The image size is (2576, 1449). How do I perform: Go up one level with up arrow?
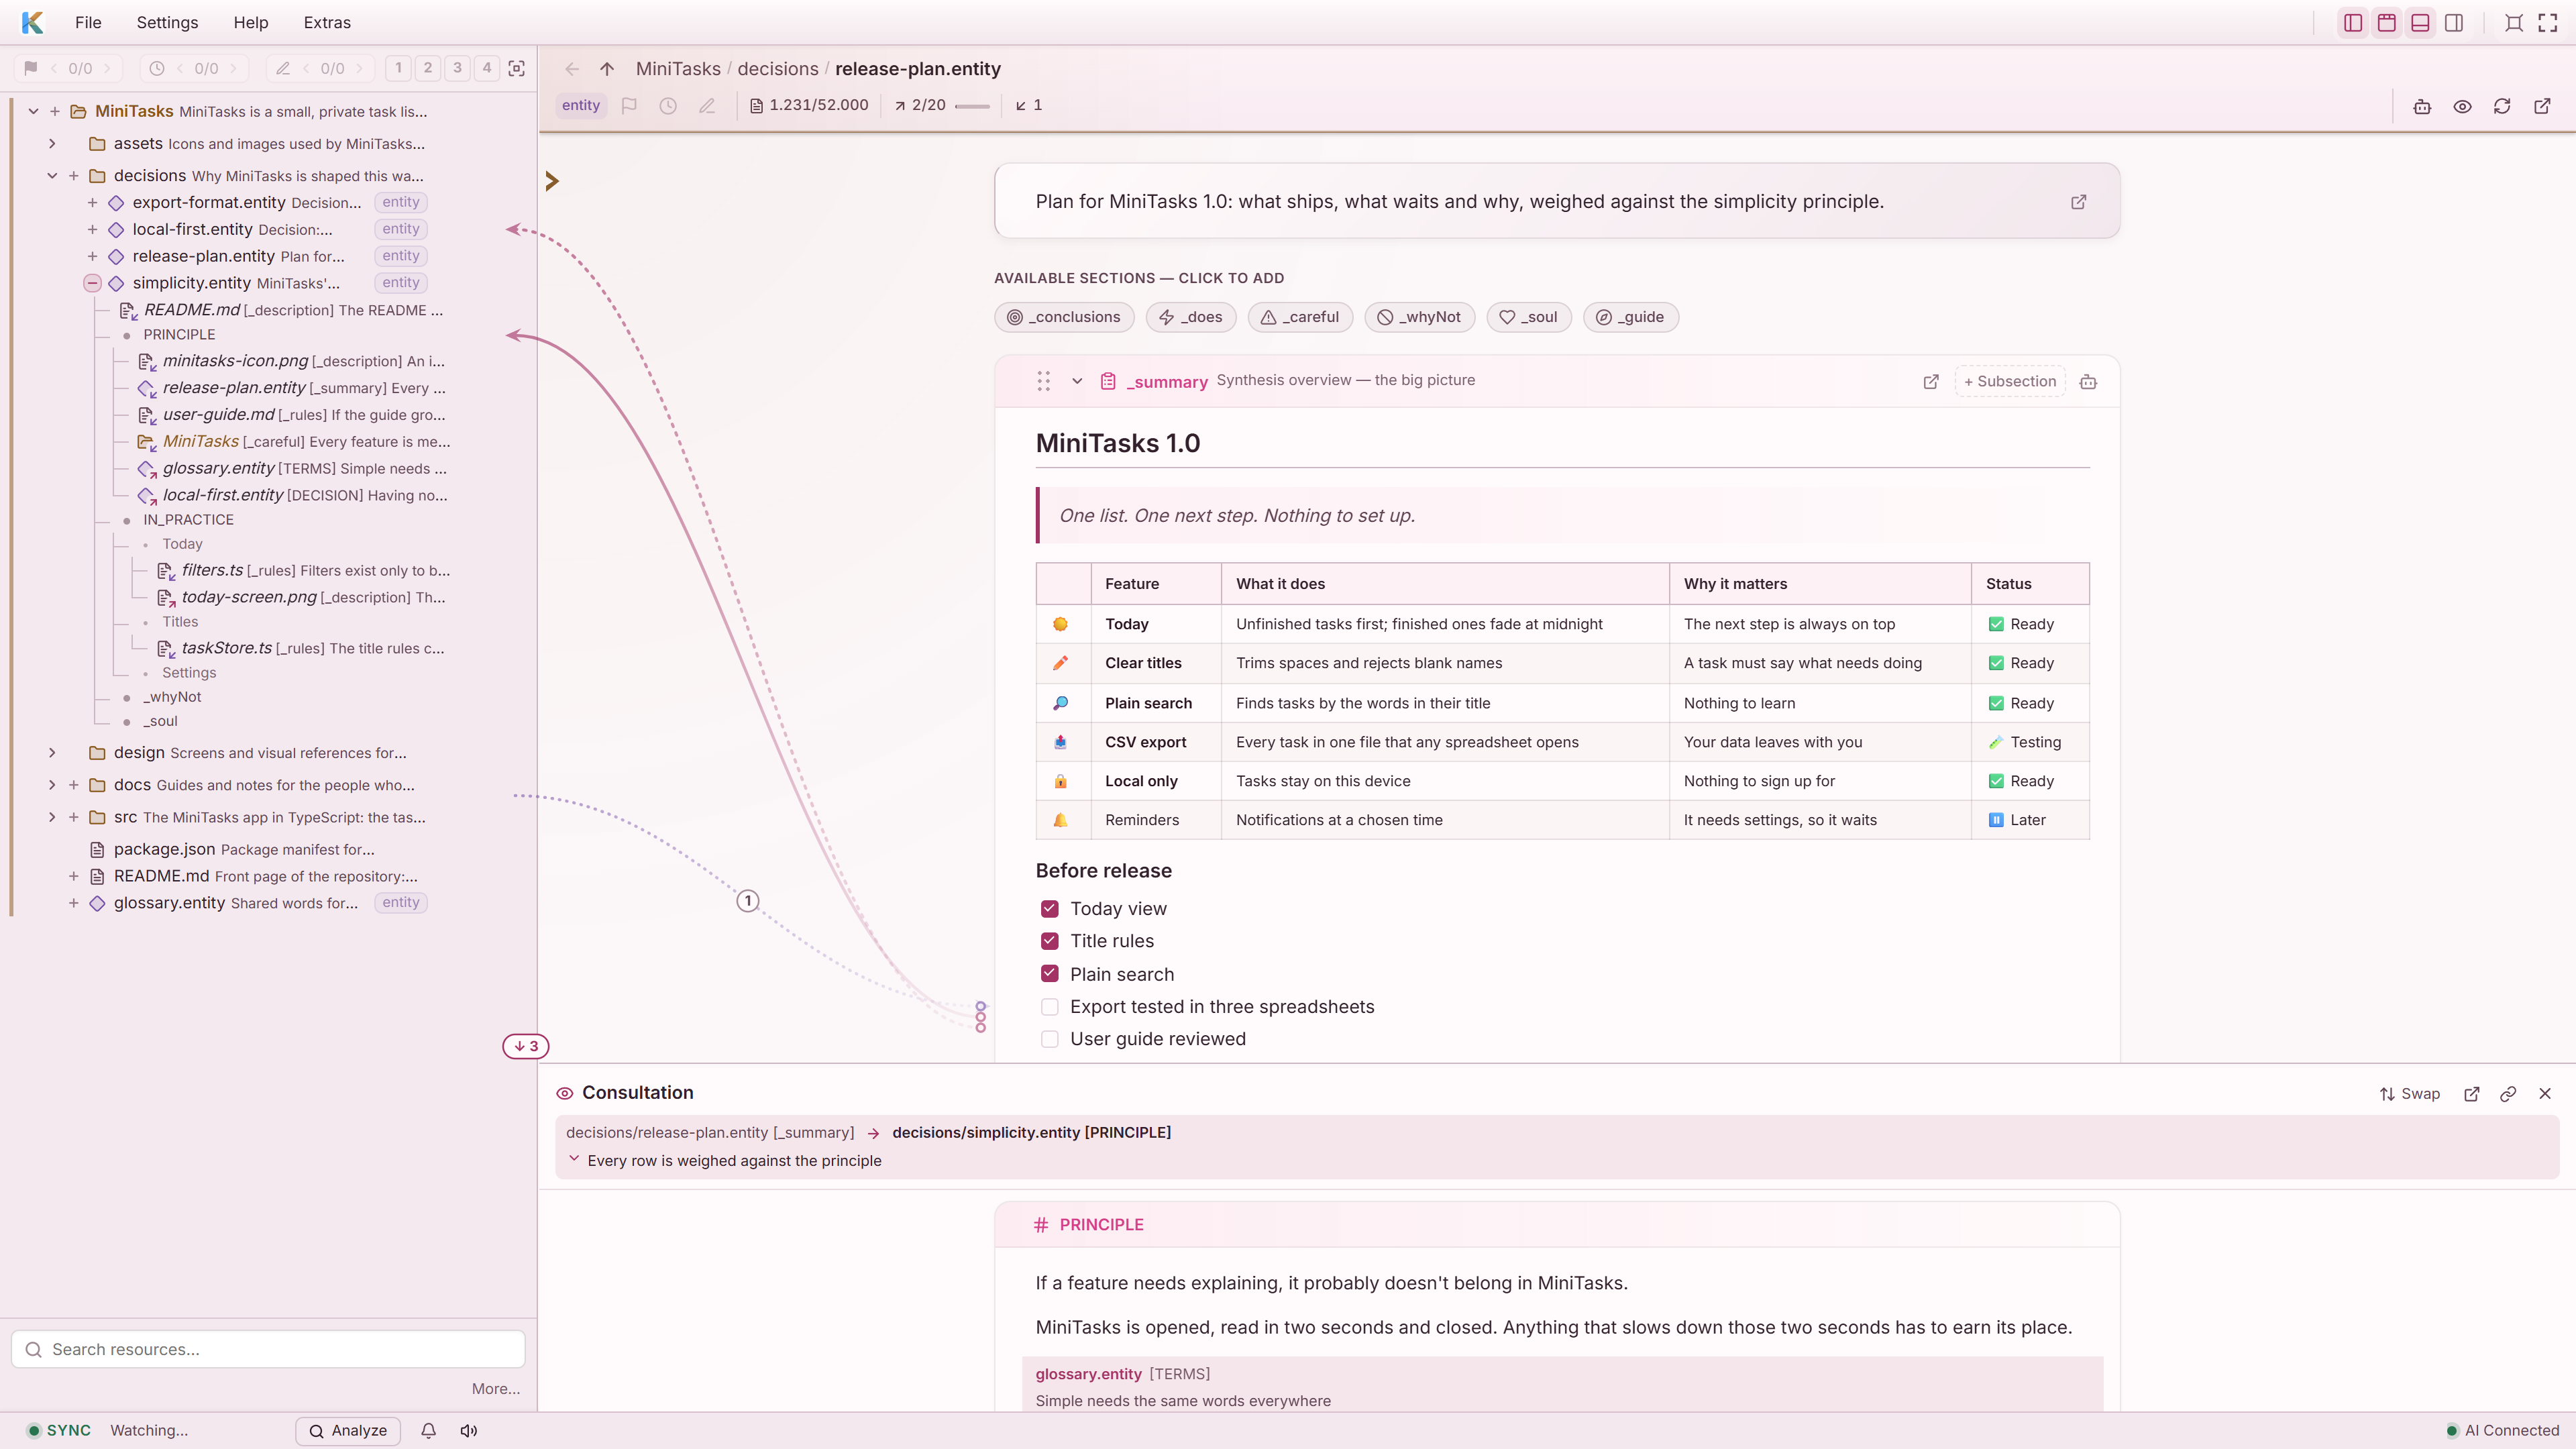click(x=607, y=69)
